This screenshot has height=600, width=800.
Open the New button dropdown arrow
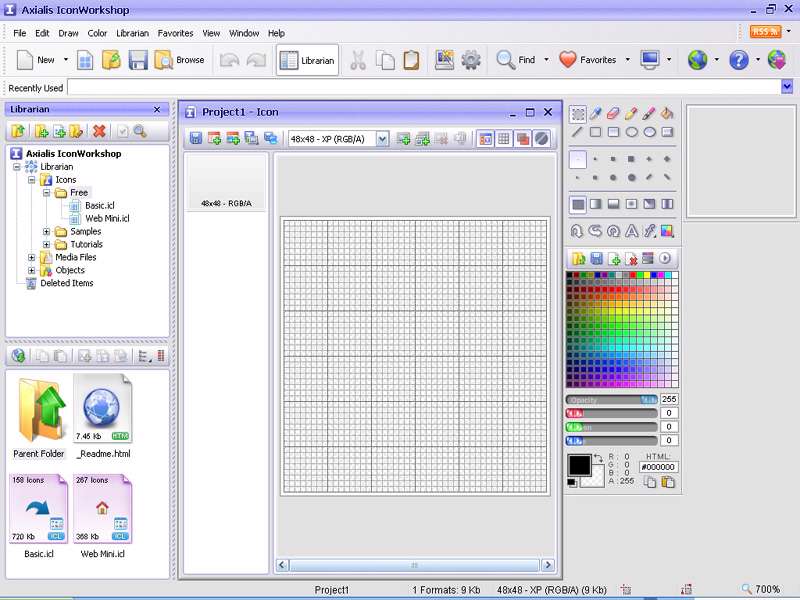tap(65, 60)
